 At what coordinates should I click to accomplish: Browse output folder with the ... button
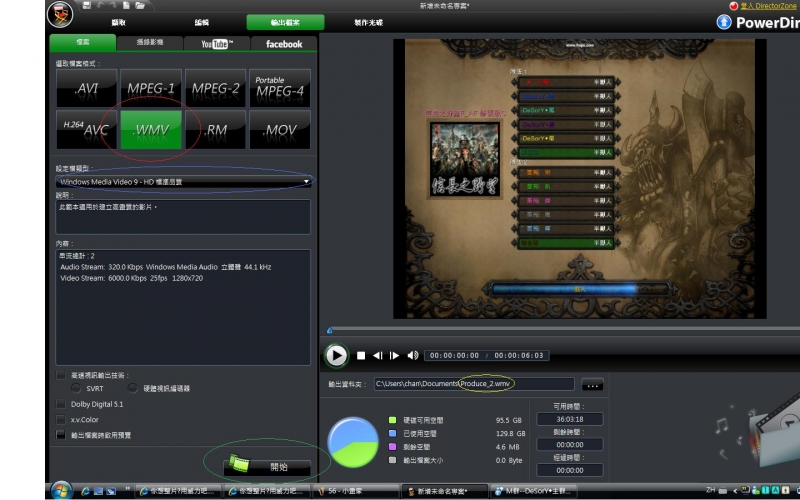tap(592, 384)
